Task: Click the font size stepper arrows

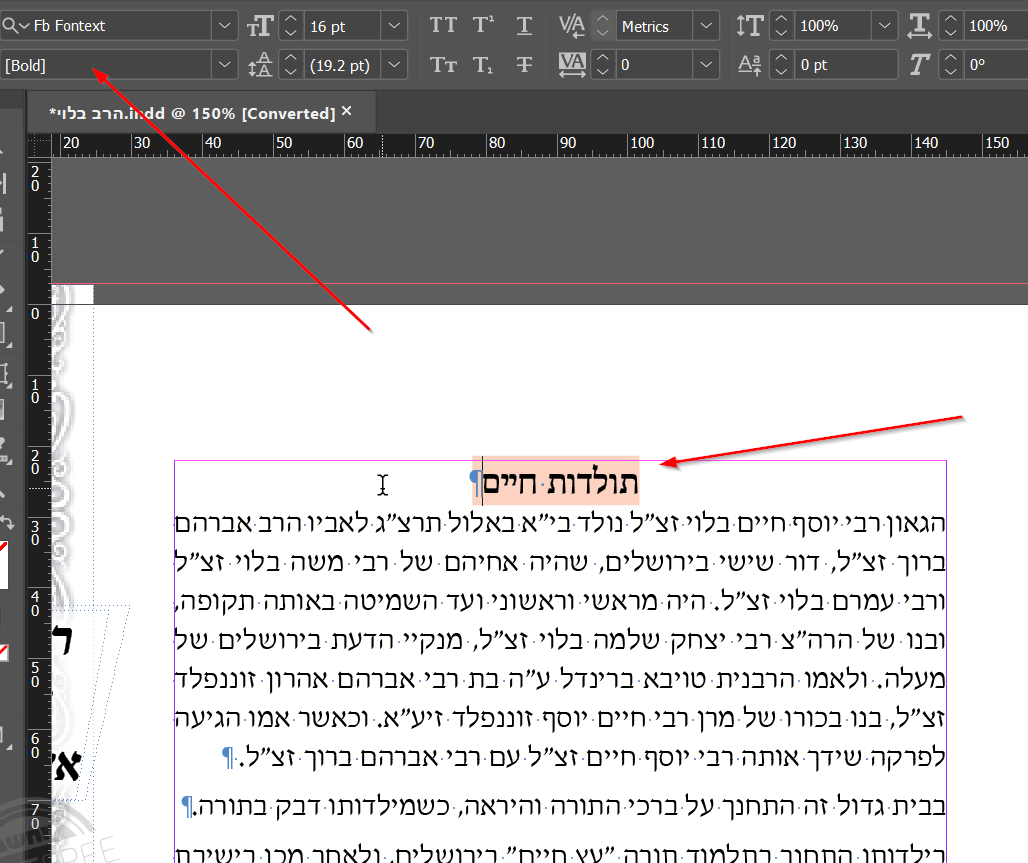Action: click(x=291, y=26)
